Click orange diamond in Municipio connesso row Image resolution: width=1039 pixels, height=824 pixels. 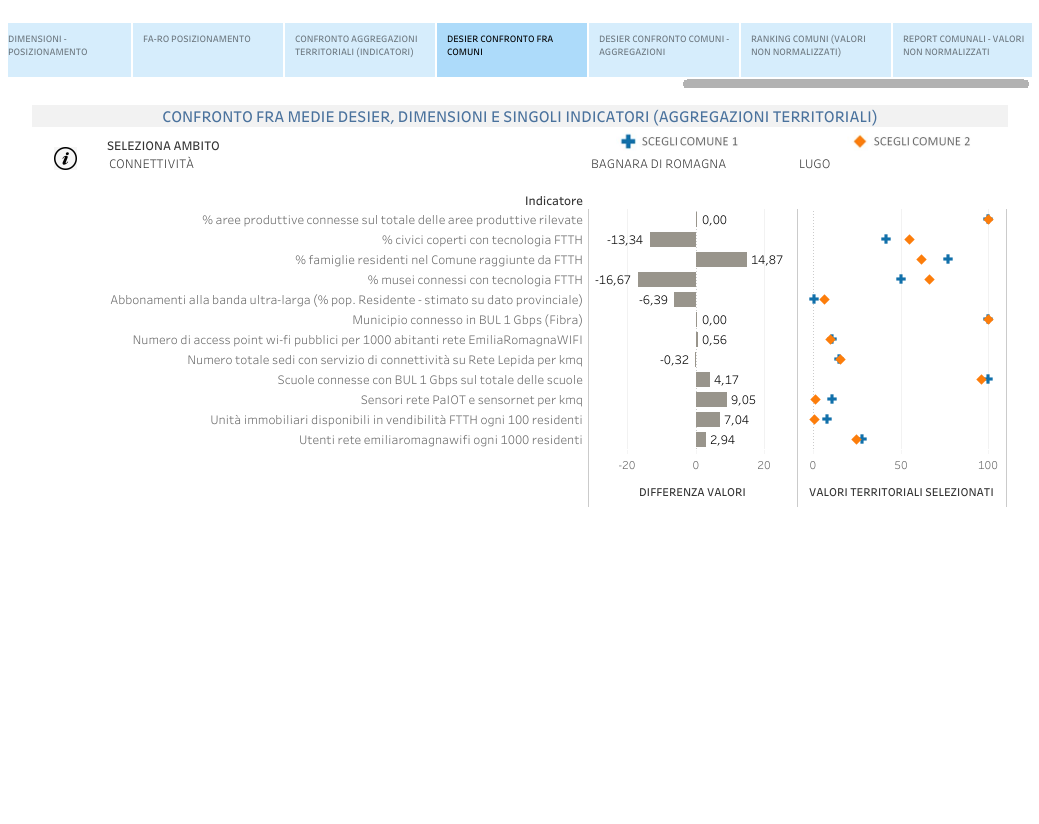coord(988,319)
